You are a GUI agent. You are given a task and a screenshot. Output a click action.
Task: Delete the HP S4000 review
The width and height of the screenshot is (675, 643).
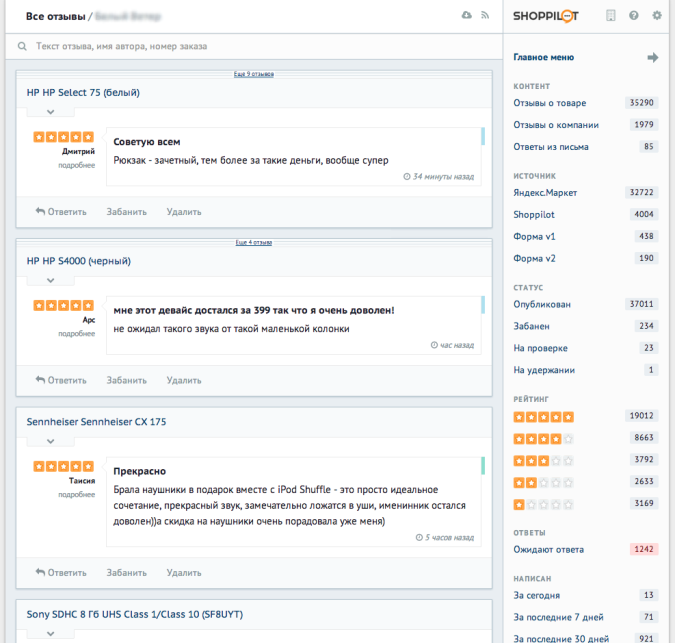coord(184,380)
